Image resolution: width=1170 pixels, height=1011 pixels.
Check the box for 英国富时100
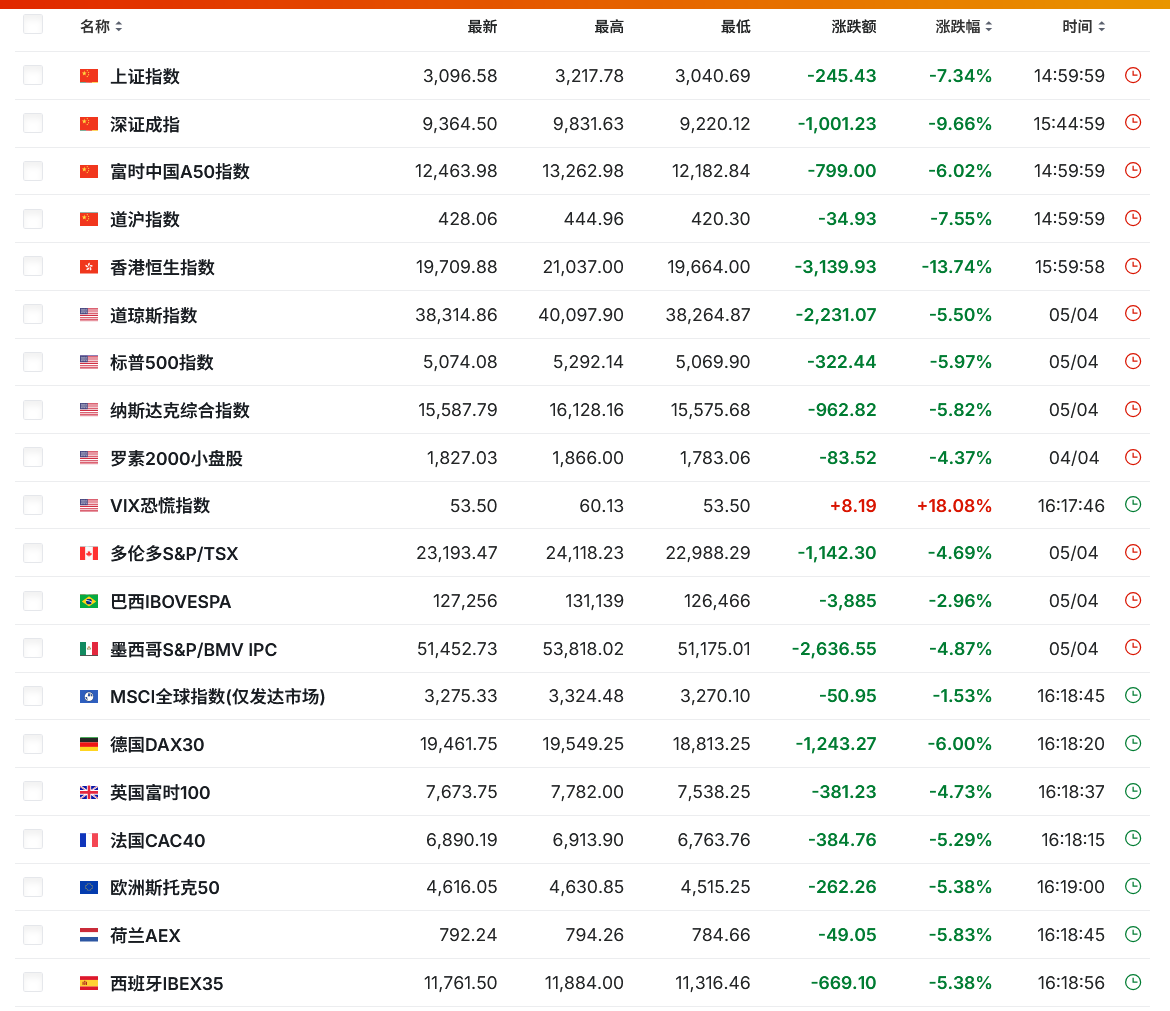pyautogui.click(x=33, y=792)
